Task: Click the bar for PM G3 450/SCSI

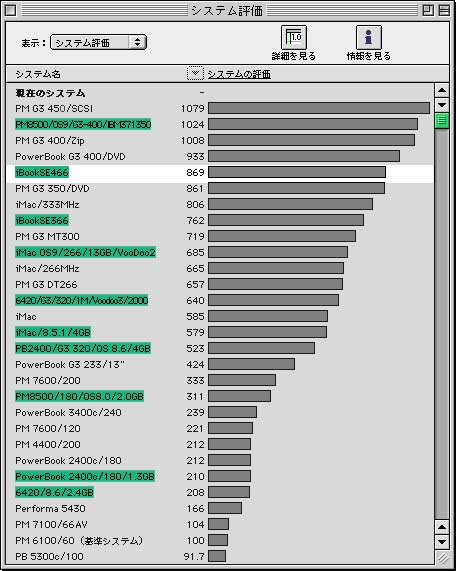Action: [319, 108]
